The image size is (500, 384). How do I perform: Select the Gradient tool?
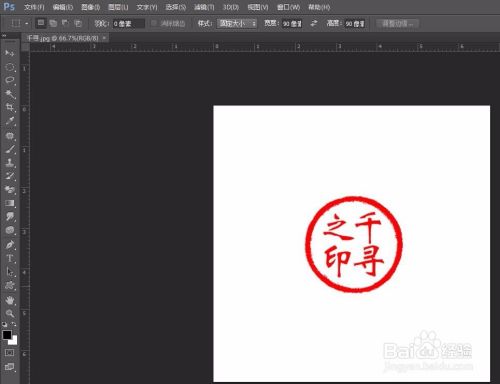10,203
